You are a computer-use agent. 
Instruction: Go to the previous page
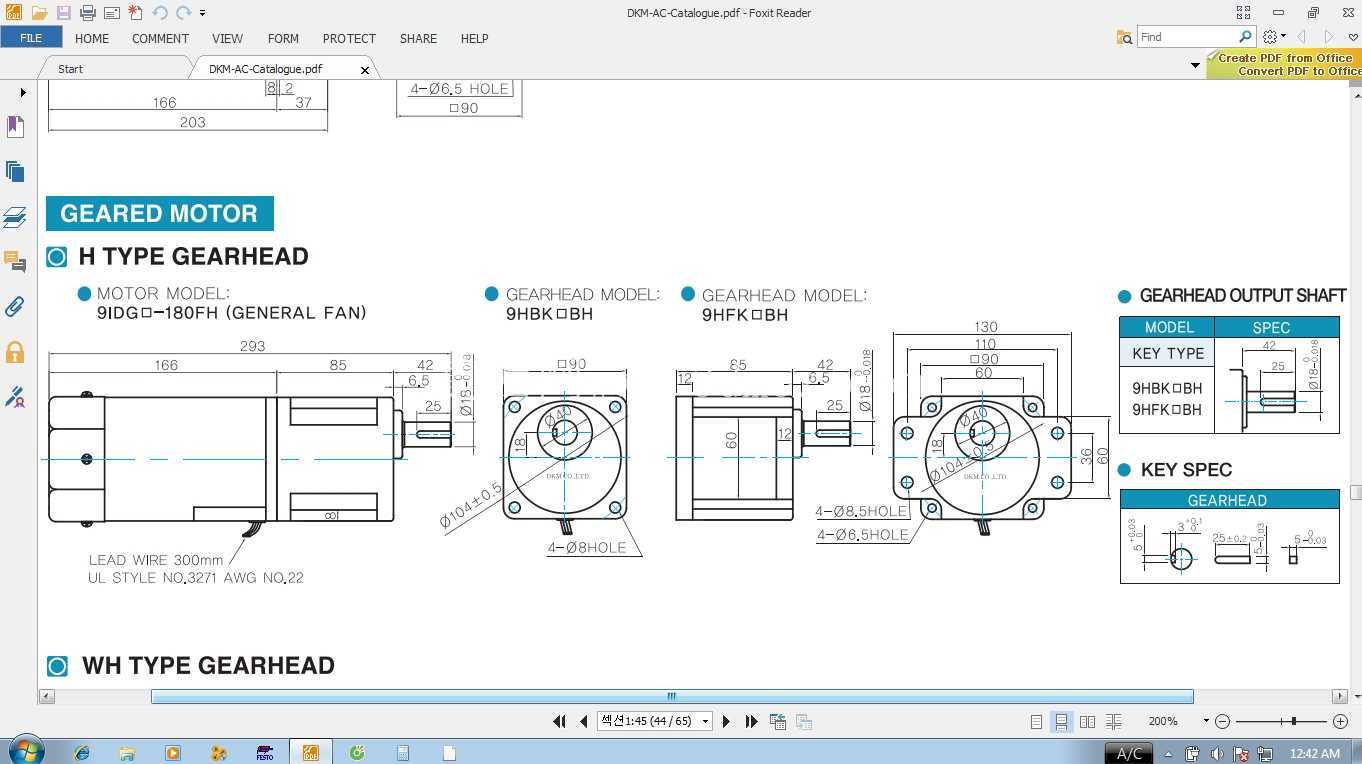[584, 721]
